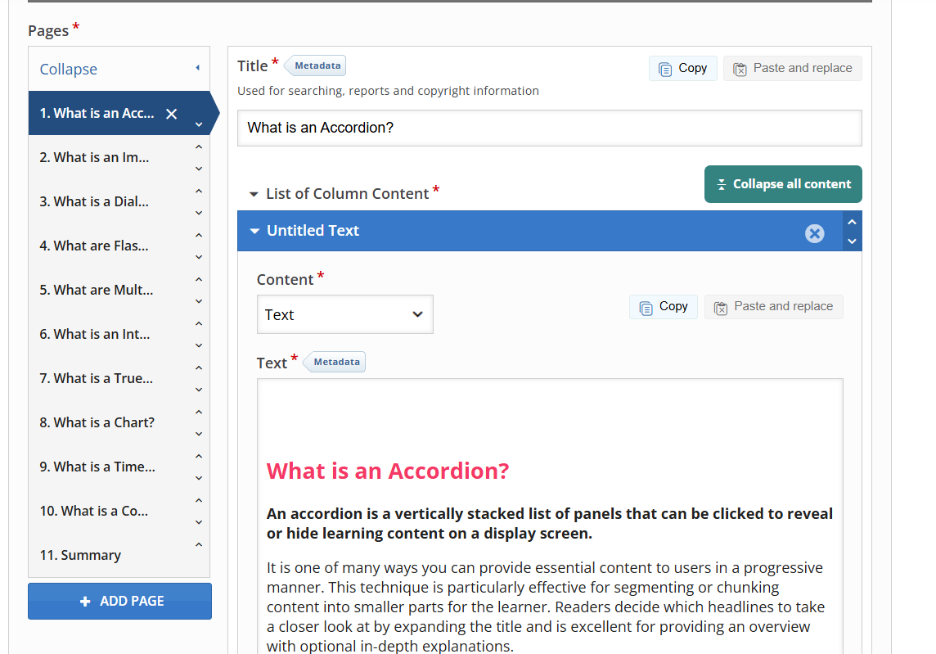Click top Paste and replace button
Image resolution: width=936 pixels, height=654 pixels.
(x=792, y=68)
